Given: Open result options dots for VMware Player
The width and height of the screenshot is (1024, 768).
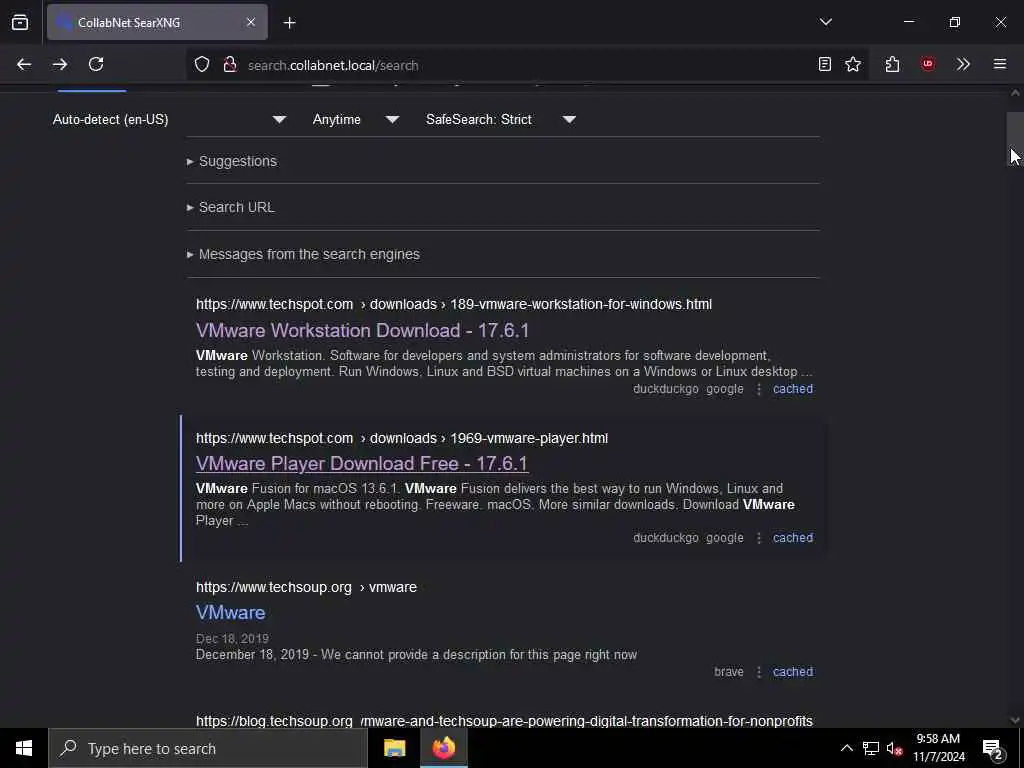Looking at the screenshot, I should pos(759,538).
